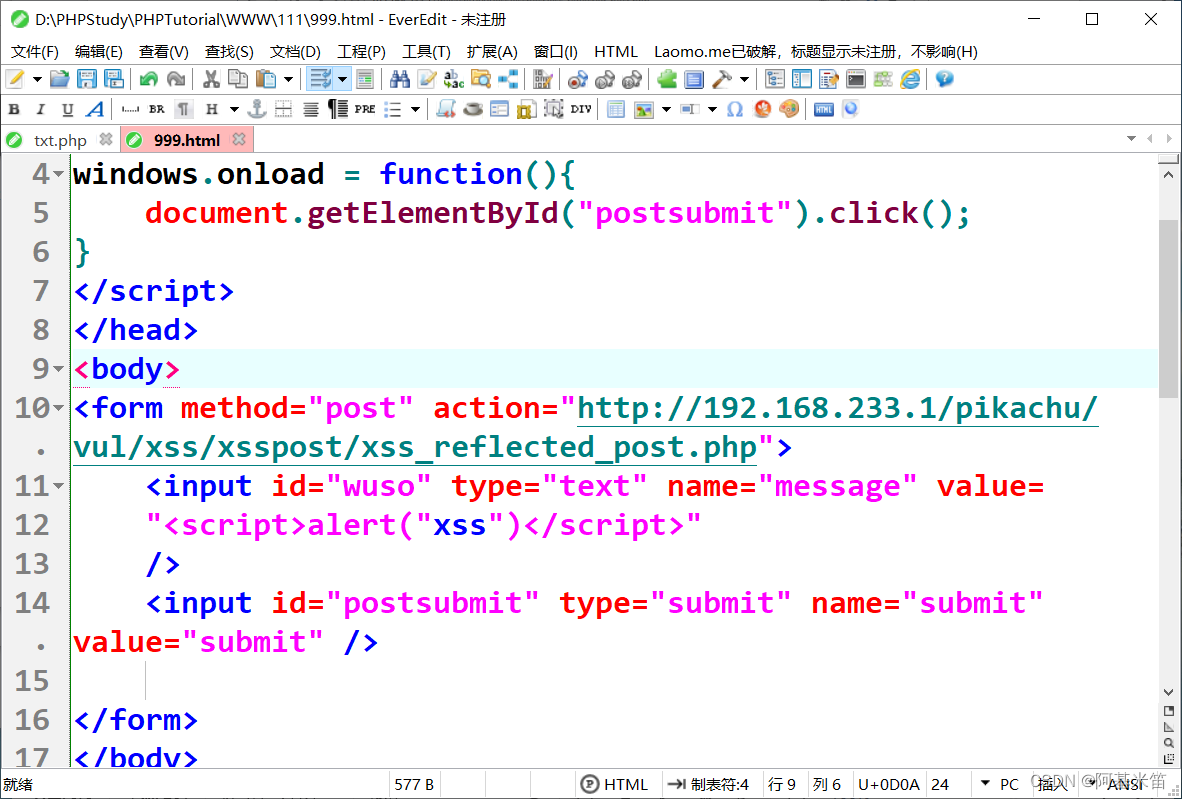Image resolution: width=1182 pixels, height=799 pixels.
Task: Click the Save All double-floppy icon
Action: (x=113, y=78)
